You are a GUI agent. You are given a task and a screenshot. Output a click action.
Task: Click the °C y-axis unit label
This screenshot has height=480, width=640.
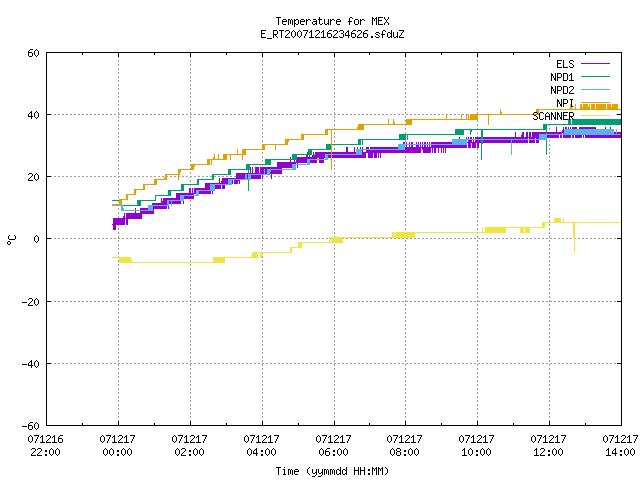pos(11,240)
